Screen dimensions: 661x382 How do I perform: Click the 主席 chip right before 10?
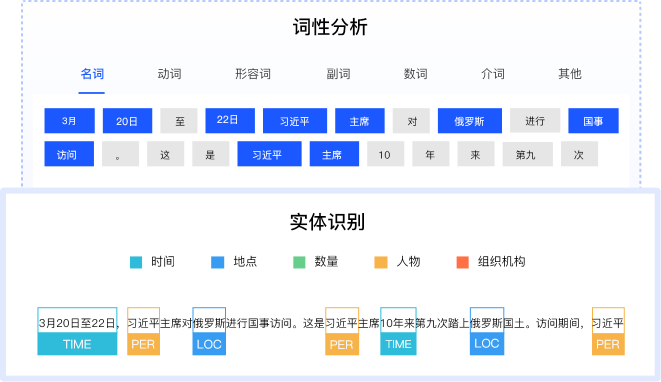(x=334, y=154)
